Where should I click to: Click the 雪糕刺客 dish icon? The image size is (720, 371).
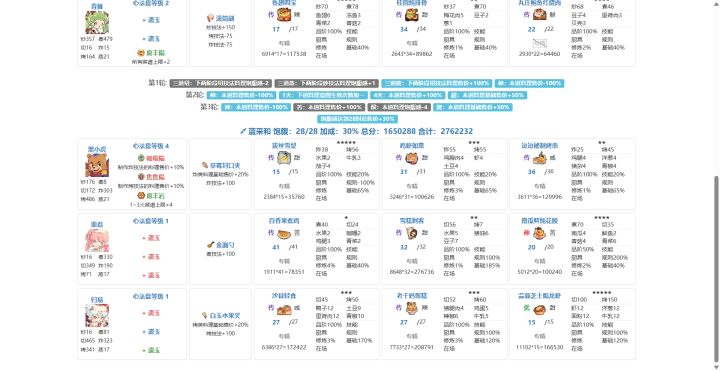tap(411, 234)
